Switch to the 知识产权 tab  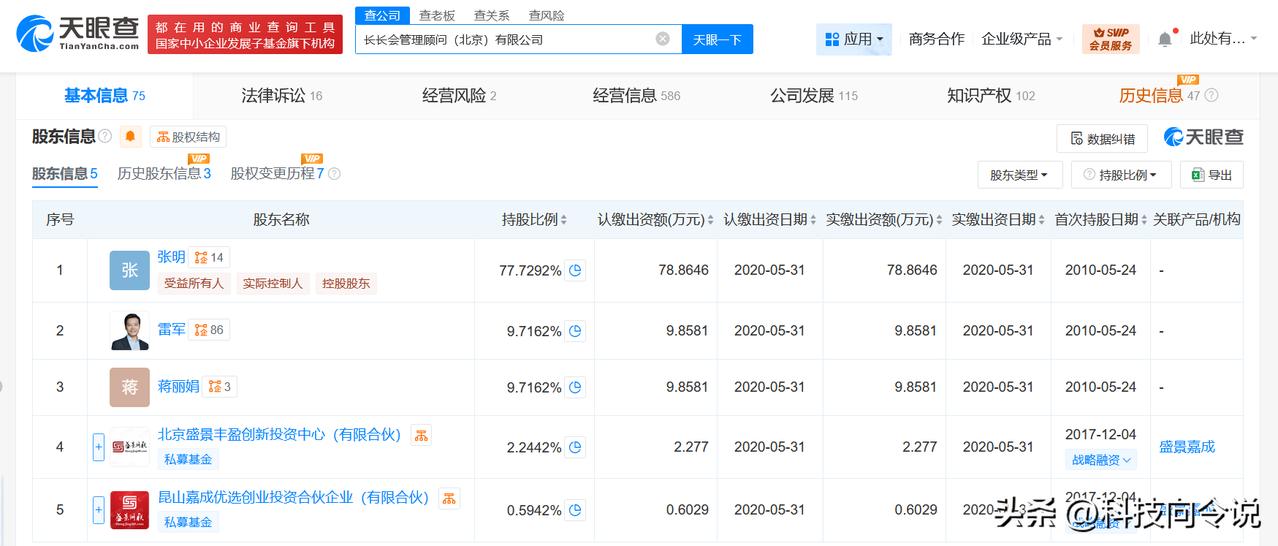[x=991, y=96]
